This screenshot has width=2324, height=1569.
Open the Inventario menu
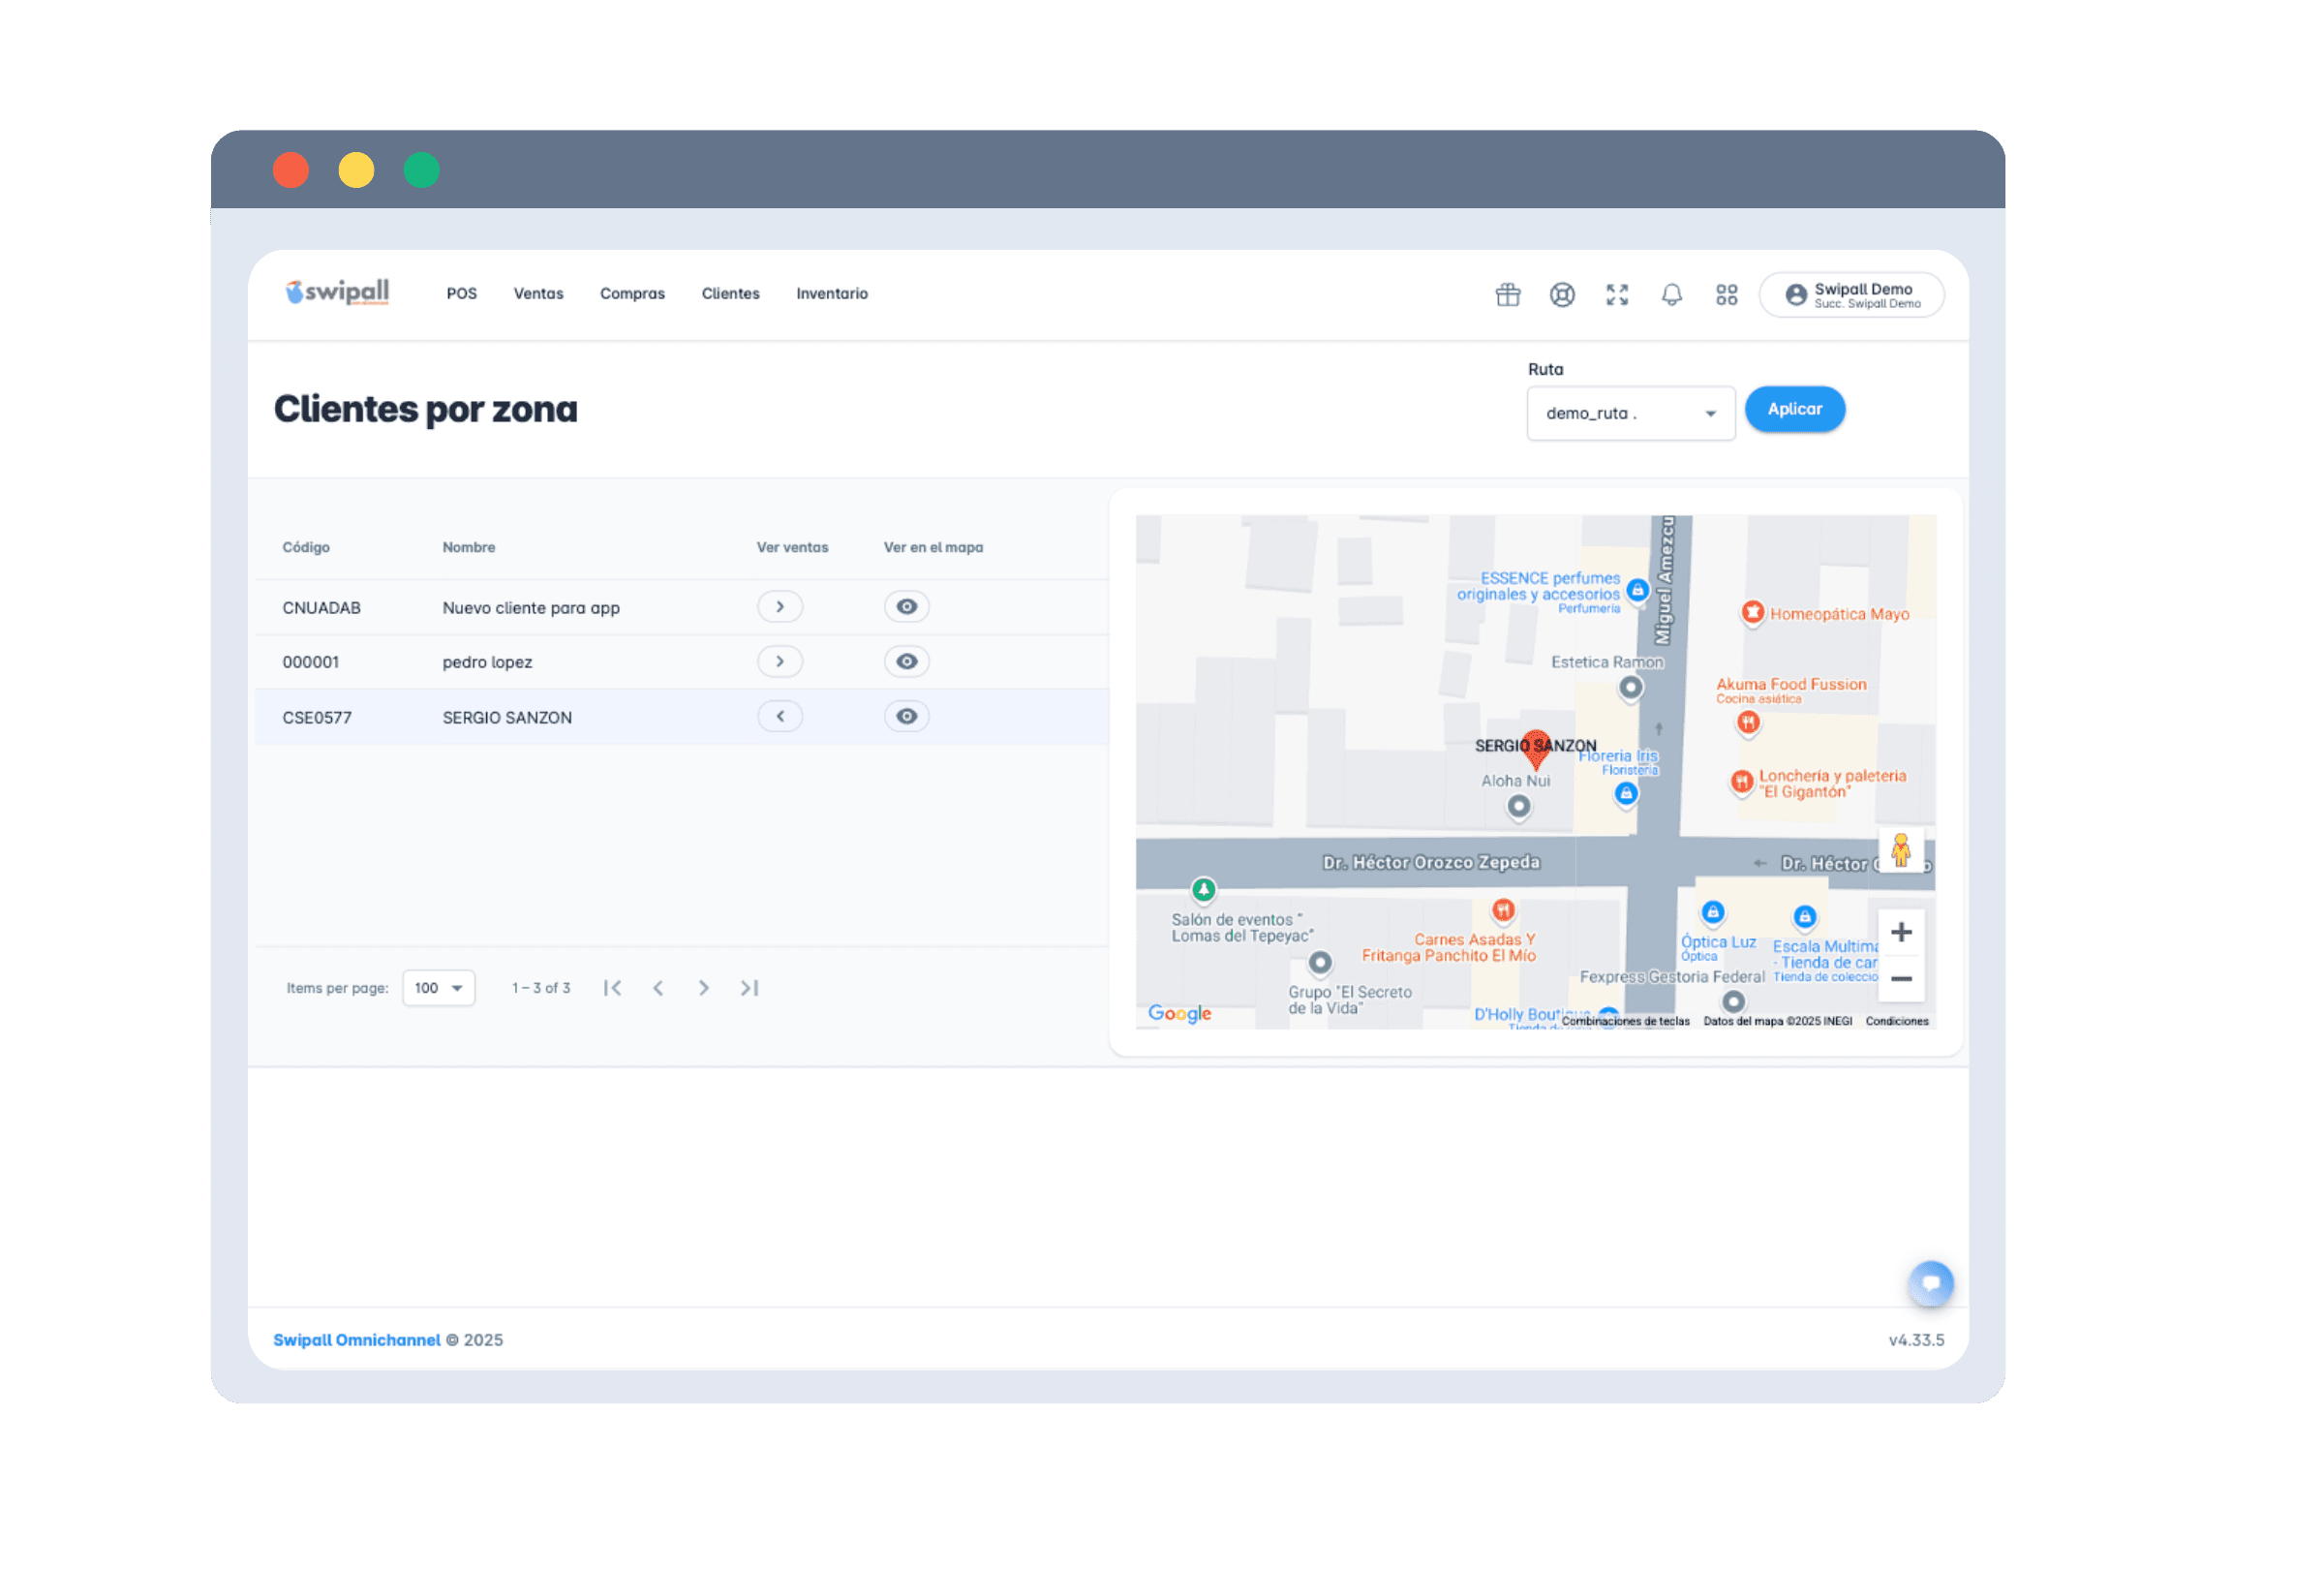(x=831, y=294)
